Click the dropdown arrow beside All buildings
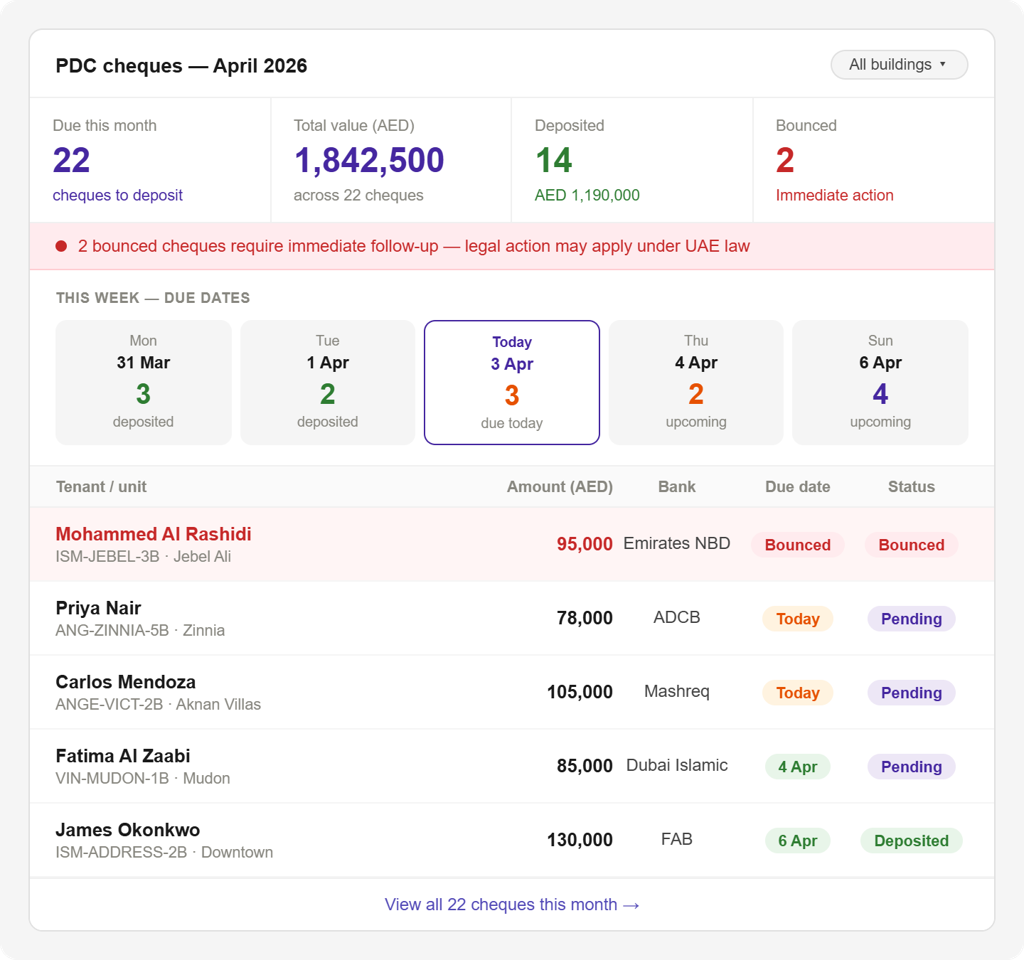Viewport: 1024px width, 960px height. (943, 64)
